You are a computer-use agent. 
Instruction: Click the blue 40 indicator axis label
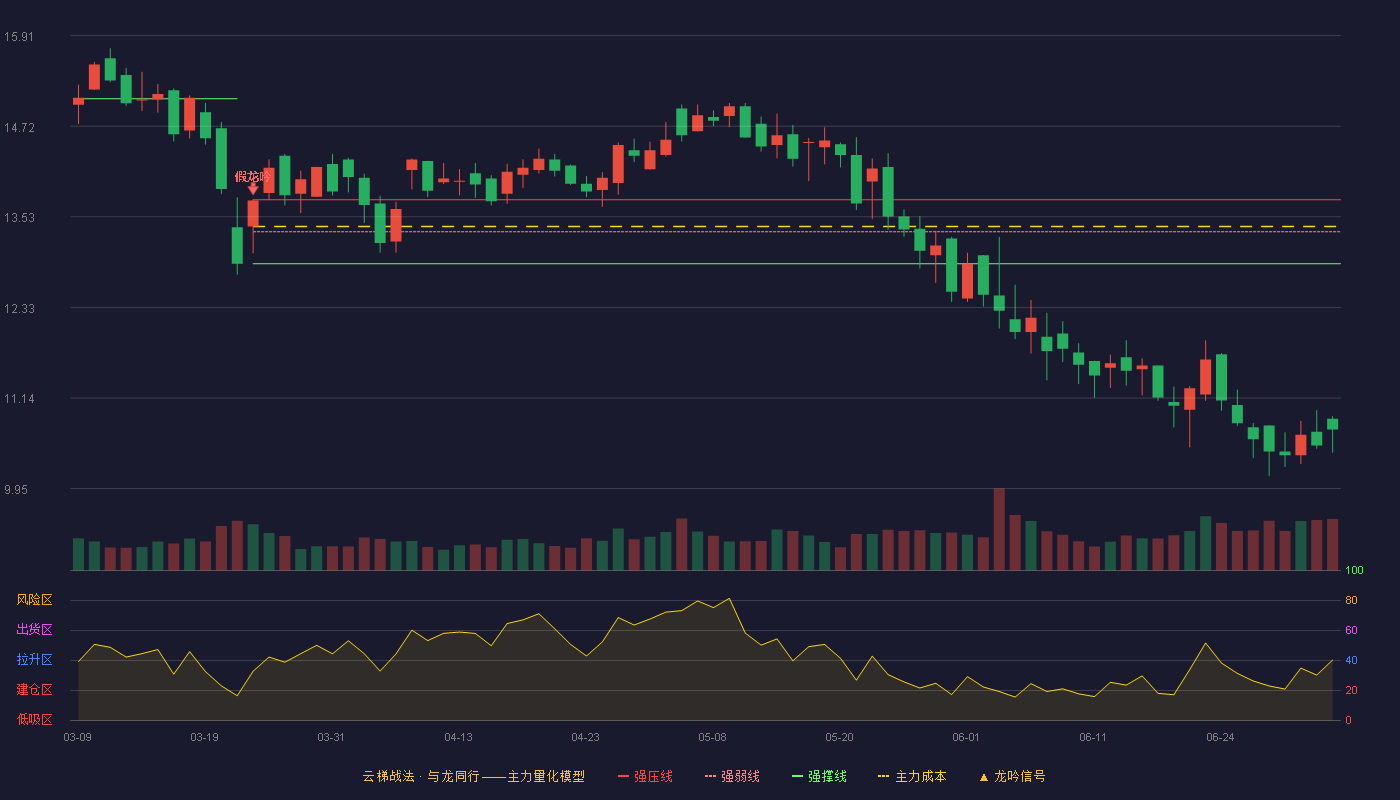click(1351, 660)
